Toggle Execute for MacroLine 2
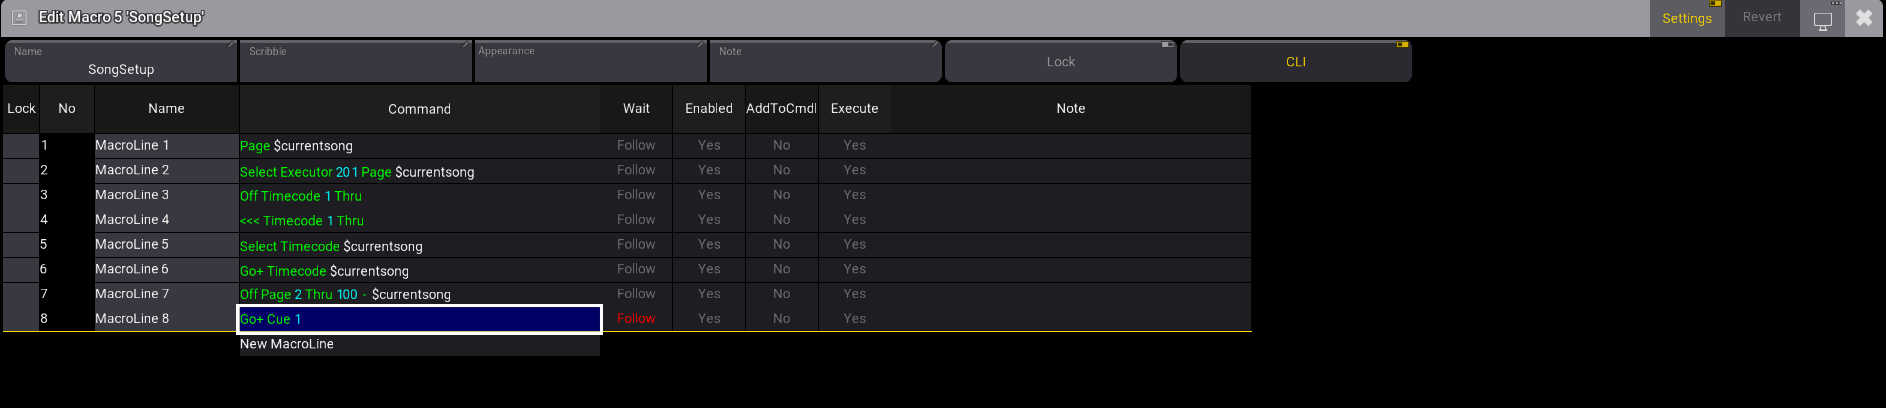 click(x=854, y=170)
